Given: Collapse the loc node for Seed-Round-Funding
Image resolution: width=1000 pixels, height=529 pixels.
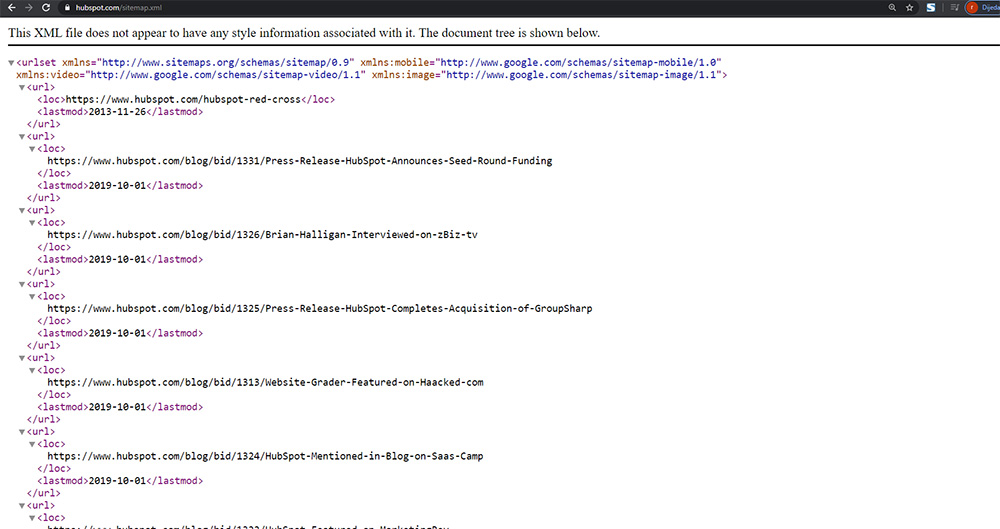Looking at the screenshot, I should (32, 149).
